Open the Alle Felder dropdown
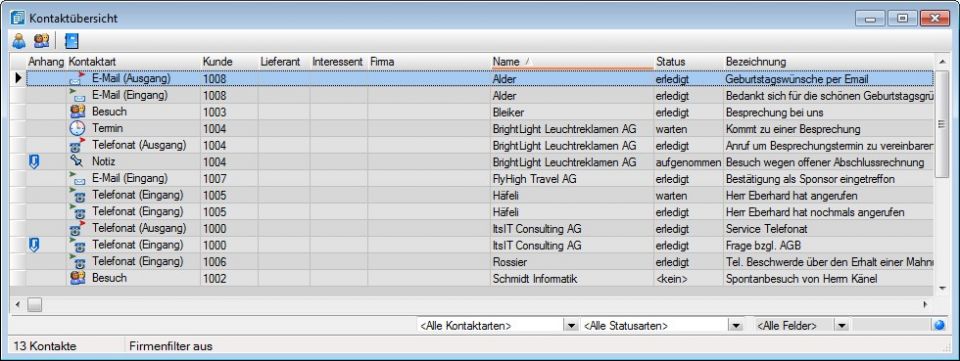960x361 pixels. click(x=842, y=326)
